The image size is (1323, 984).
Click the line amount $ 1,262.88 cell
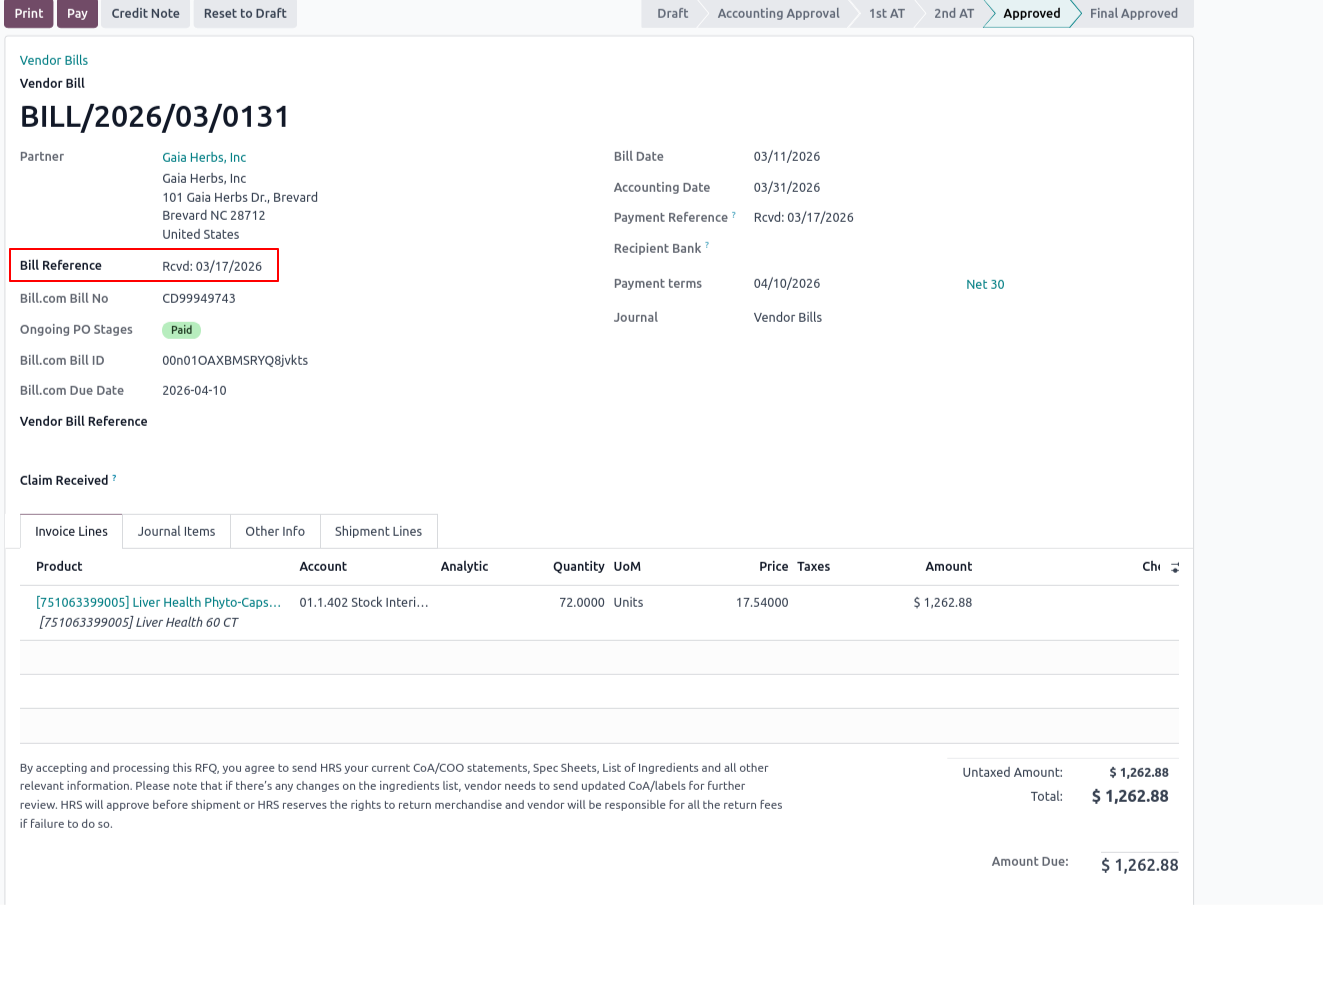pyautogui.click(x=943, y=602)
